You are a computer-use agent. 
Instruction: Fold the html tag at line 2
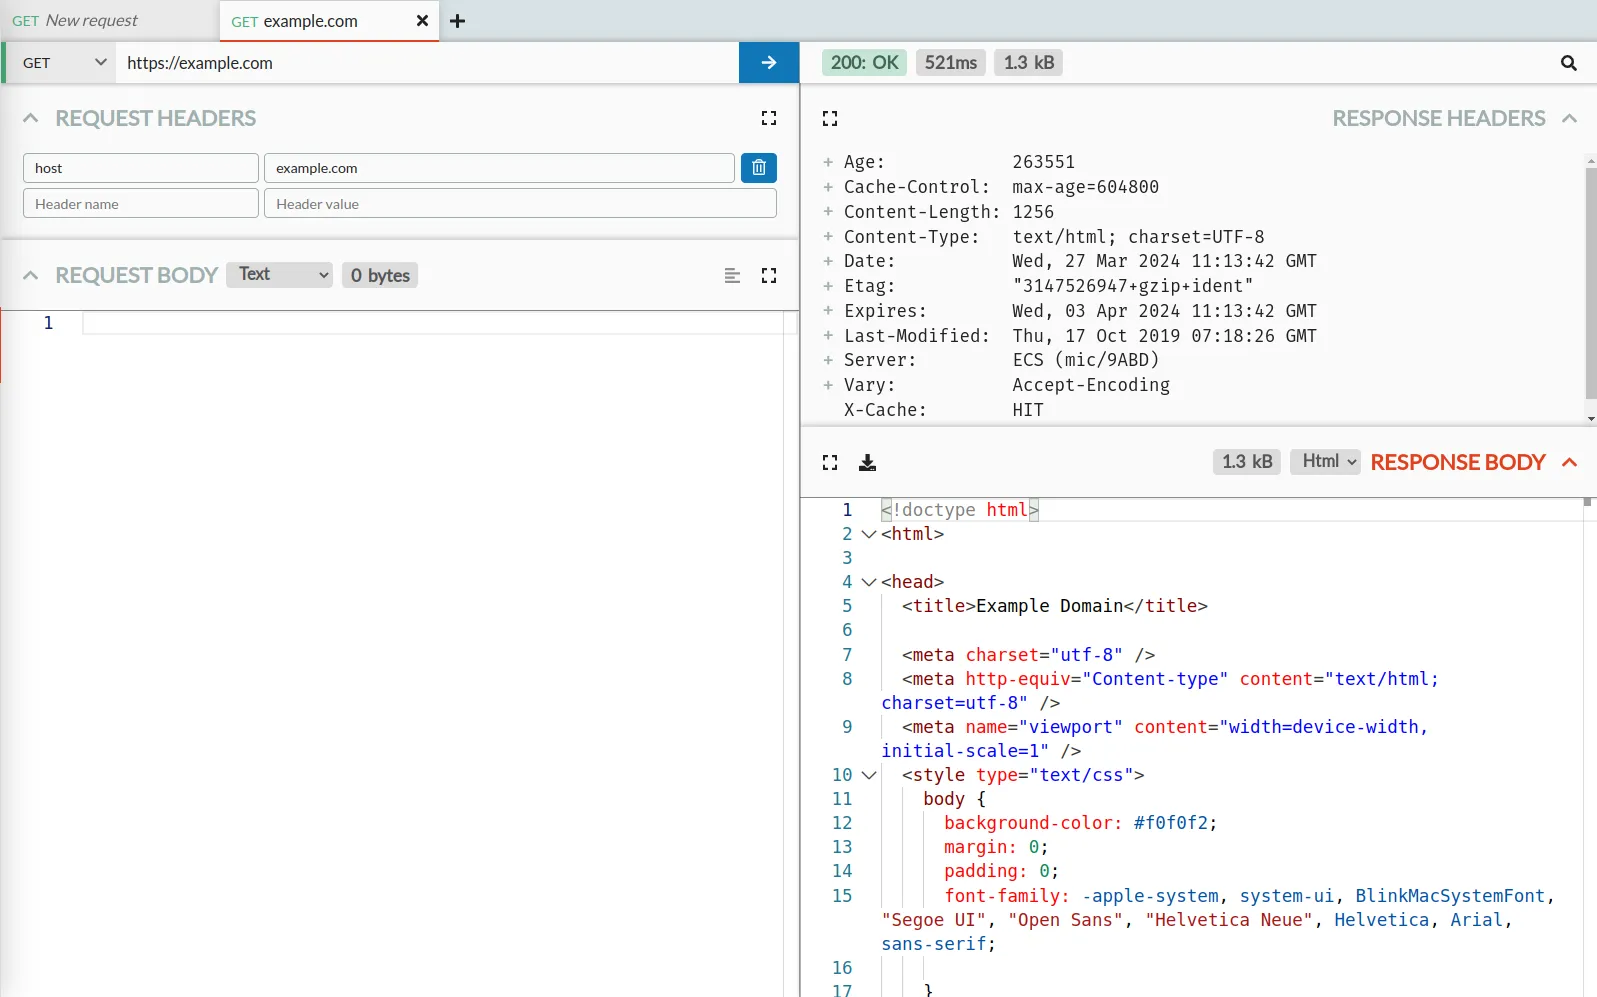[869, 534]
